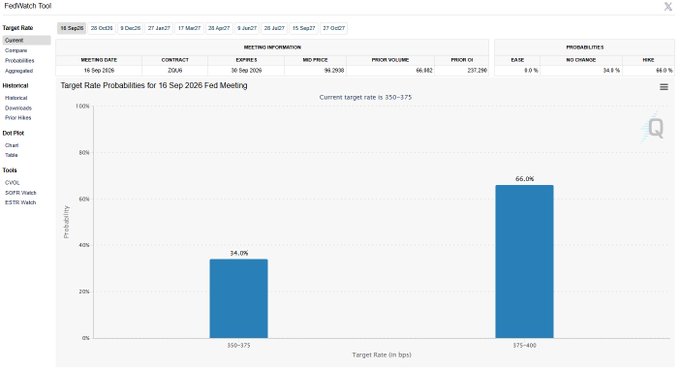Click the 0.0 % ease probability cell
This screenshot has height=369, width=680.
pos(517,70)
